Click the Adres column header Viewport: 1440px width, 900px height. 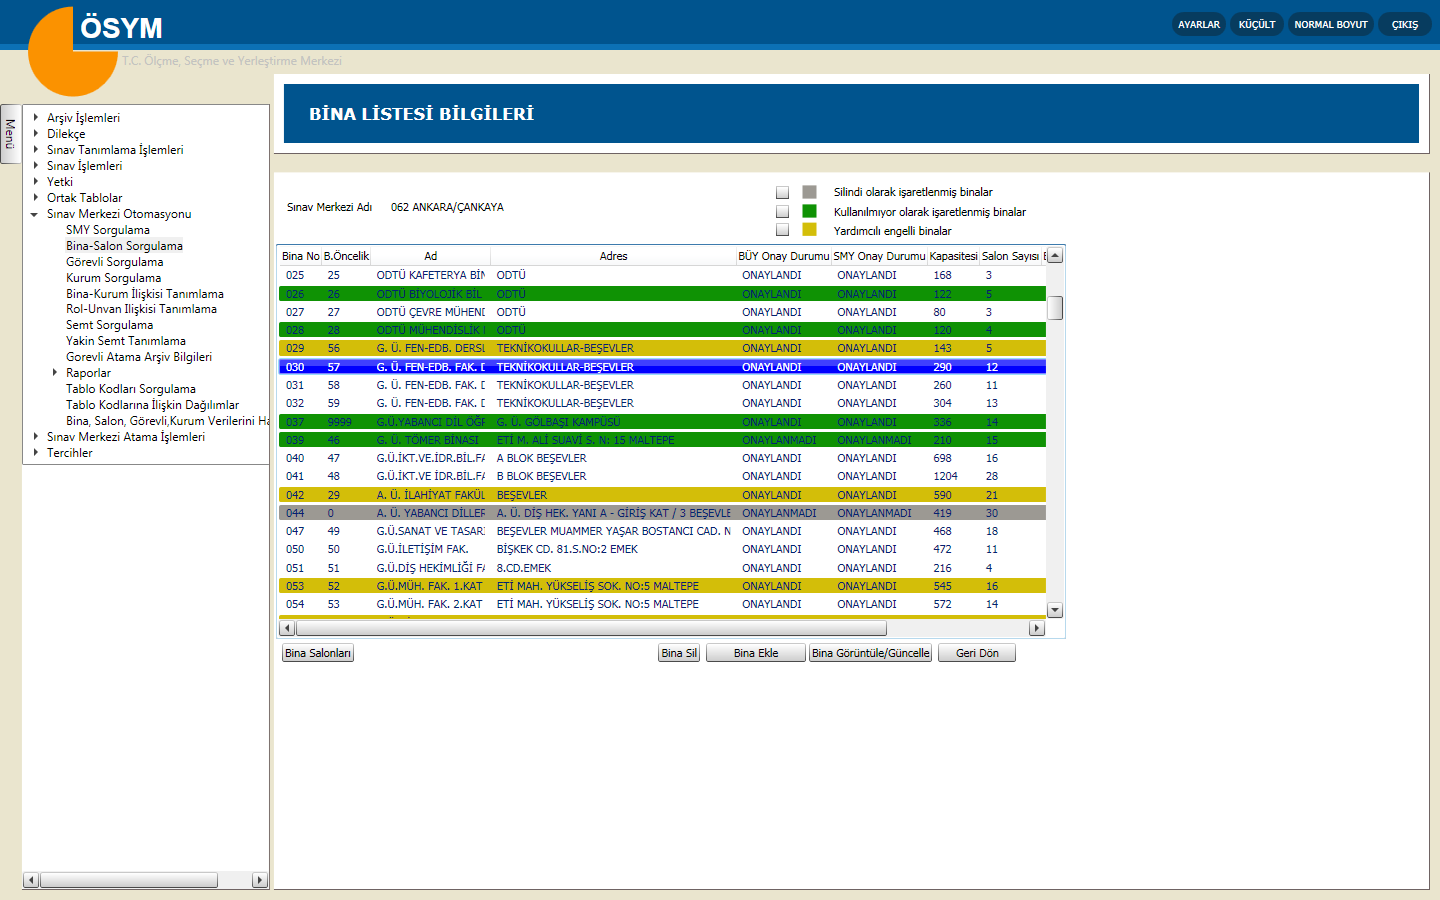click(x=613, y=256)
